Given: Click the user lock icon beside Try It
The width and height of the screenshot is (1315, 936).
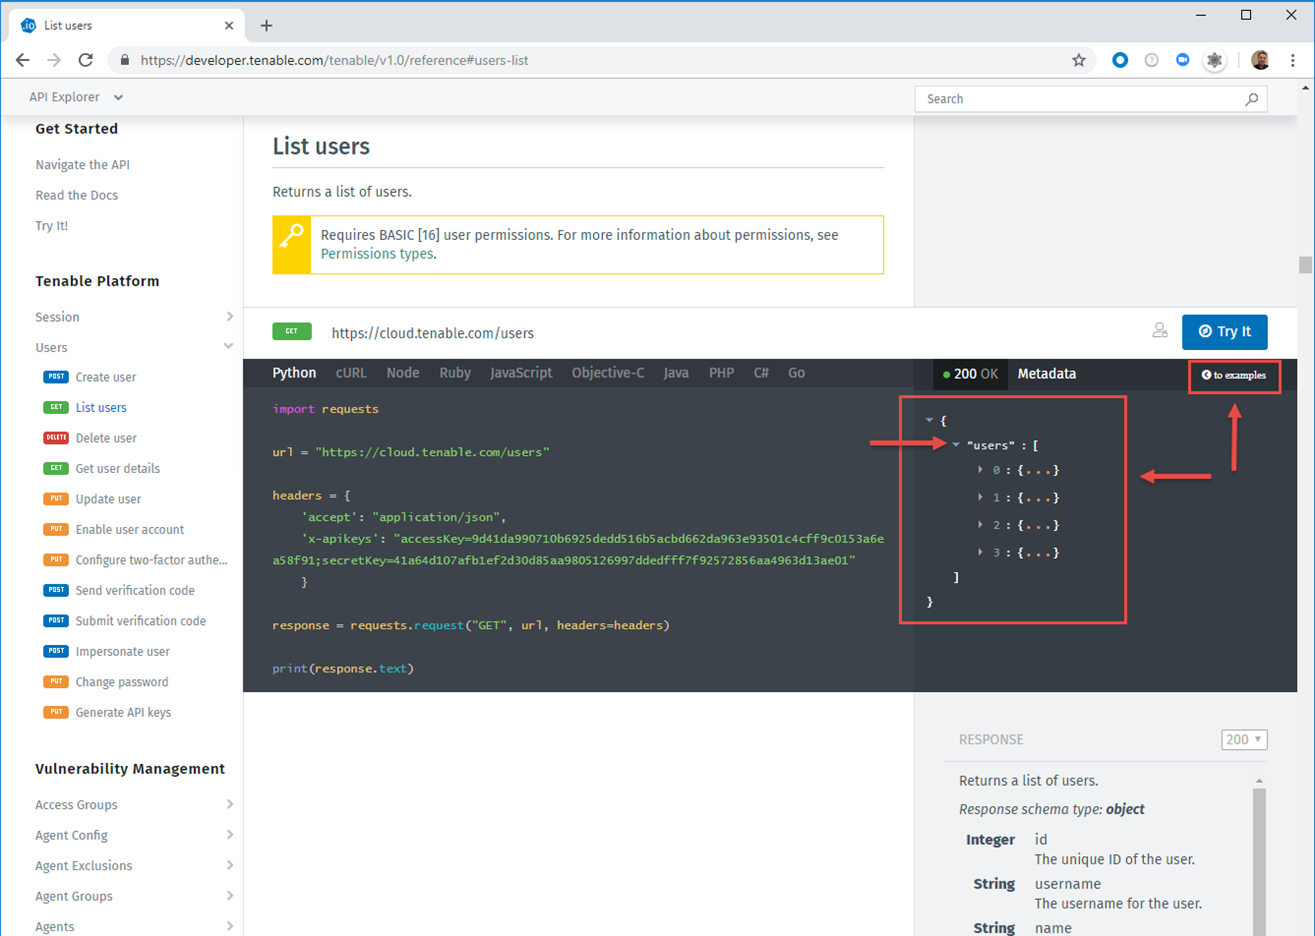Looking at the screenshot, I should click(x=1159, y=330).
